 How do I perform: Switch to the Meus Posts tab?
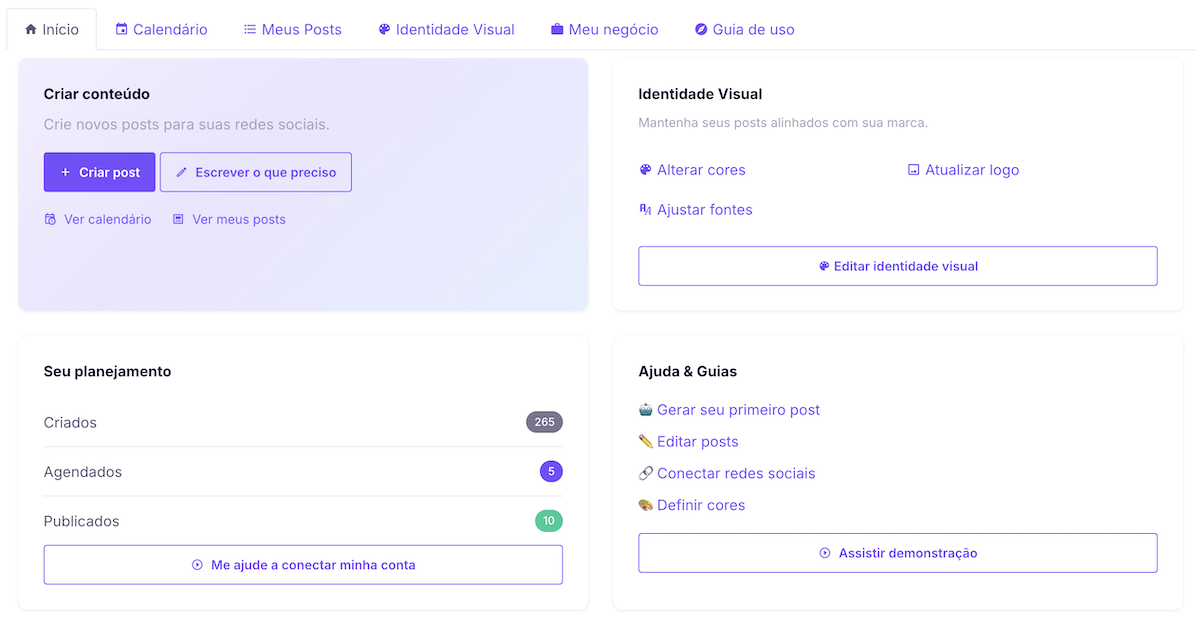(292, 30)
